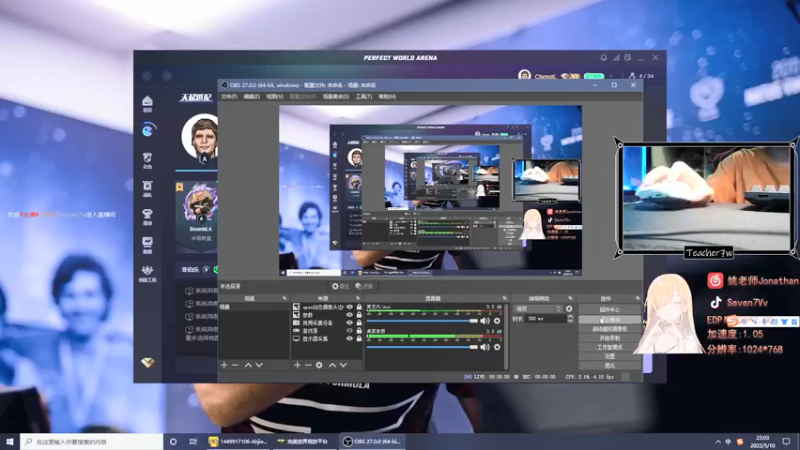
Task: Open the statistics chart icon in Arena sidebar
Action: [x=147, y=244]
